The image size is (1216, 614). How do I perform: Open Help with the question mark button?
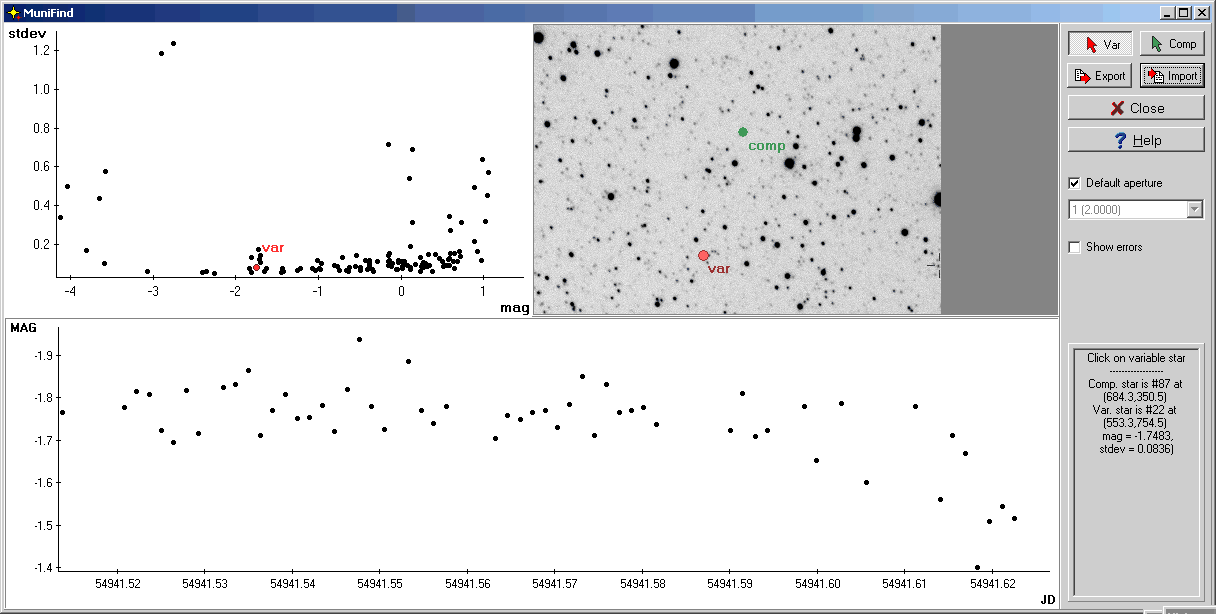(1135, 140)
